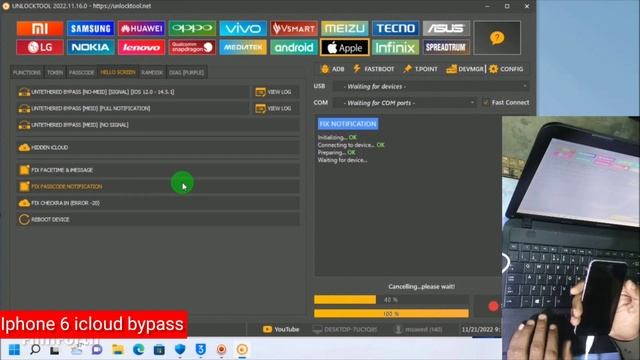The image size is (640, 360).
Task: Toggle the Fast Connect checkbox
Action: click(485, 102)
